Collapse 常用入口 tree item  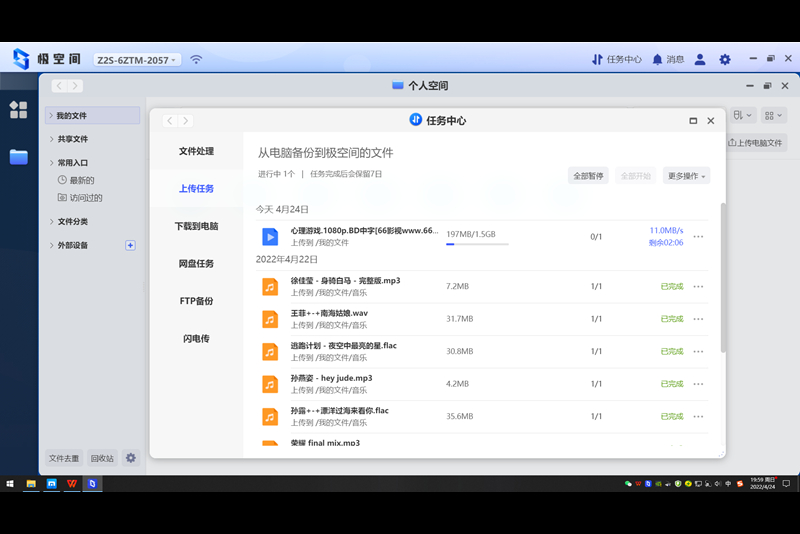point(51,163)
